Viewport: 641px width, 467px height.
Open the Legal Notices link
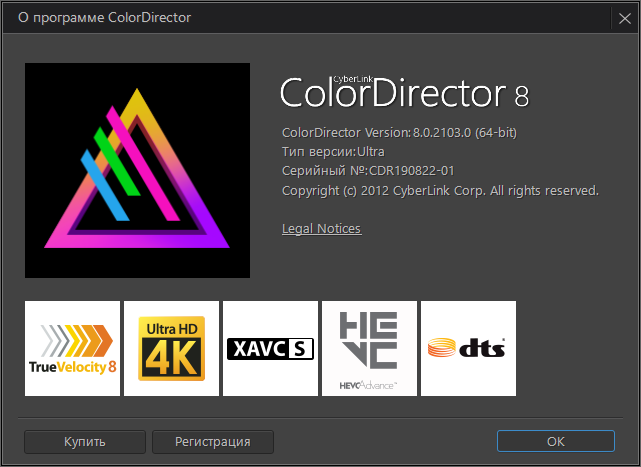[x=321, y=229]
